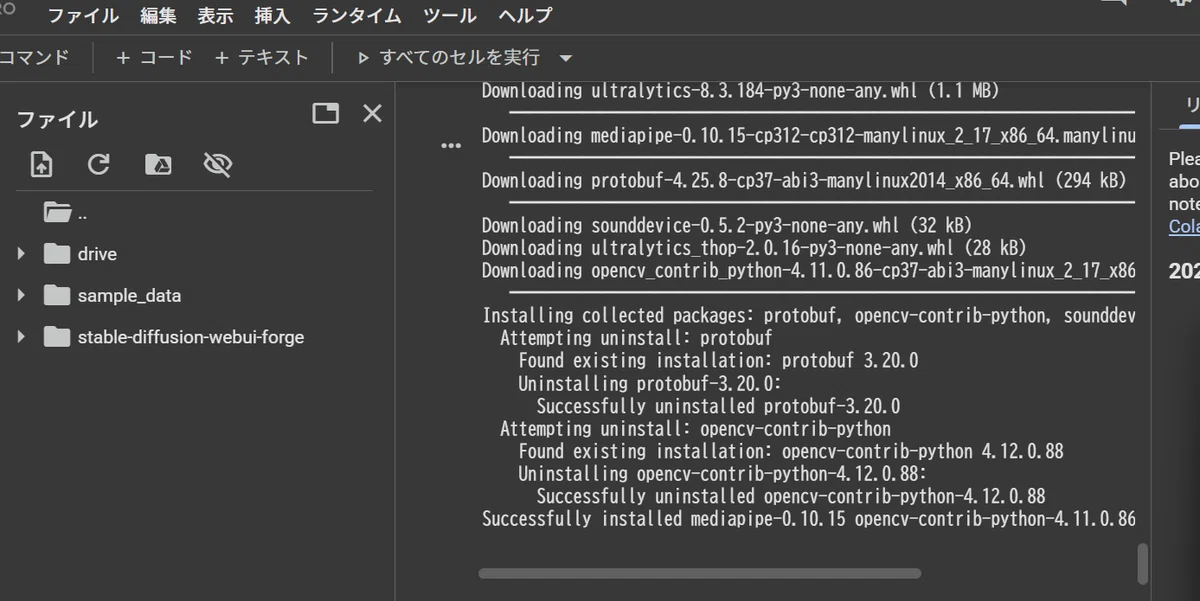Click the 'Downloading ultralytics-8.3.184' output line
This screenshot has height=601, width=1200.
(741, 91)
